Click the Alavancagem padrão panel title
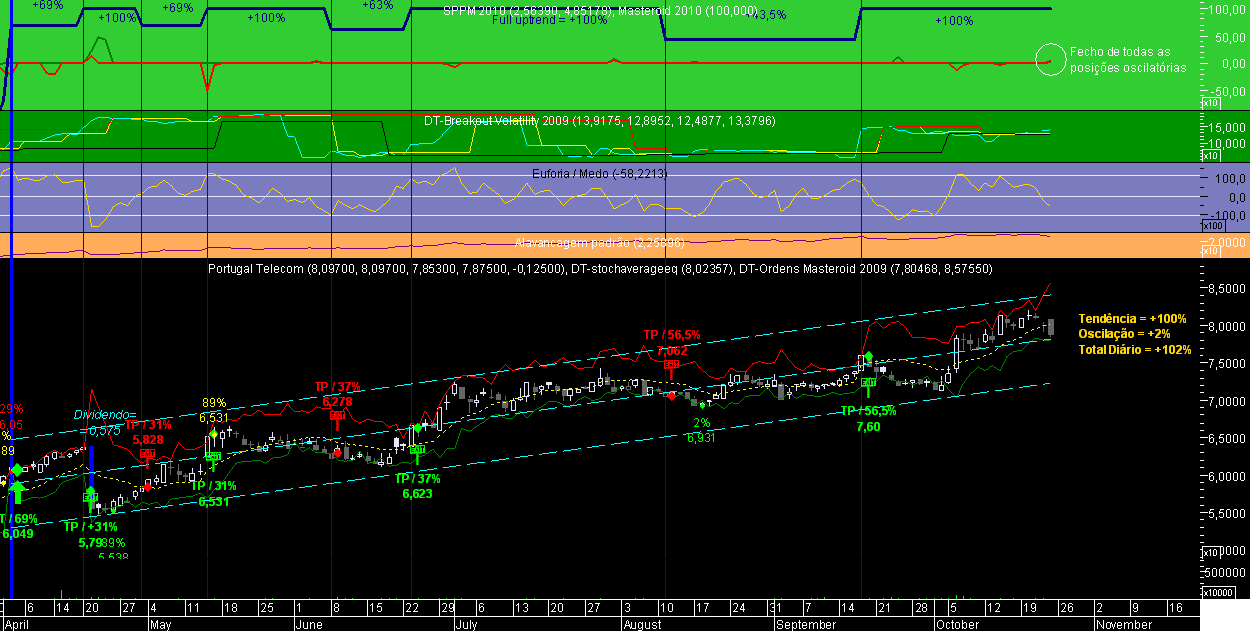Viewport: 1250px width, 631px height. (599, 243)
